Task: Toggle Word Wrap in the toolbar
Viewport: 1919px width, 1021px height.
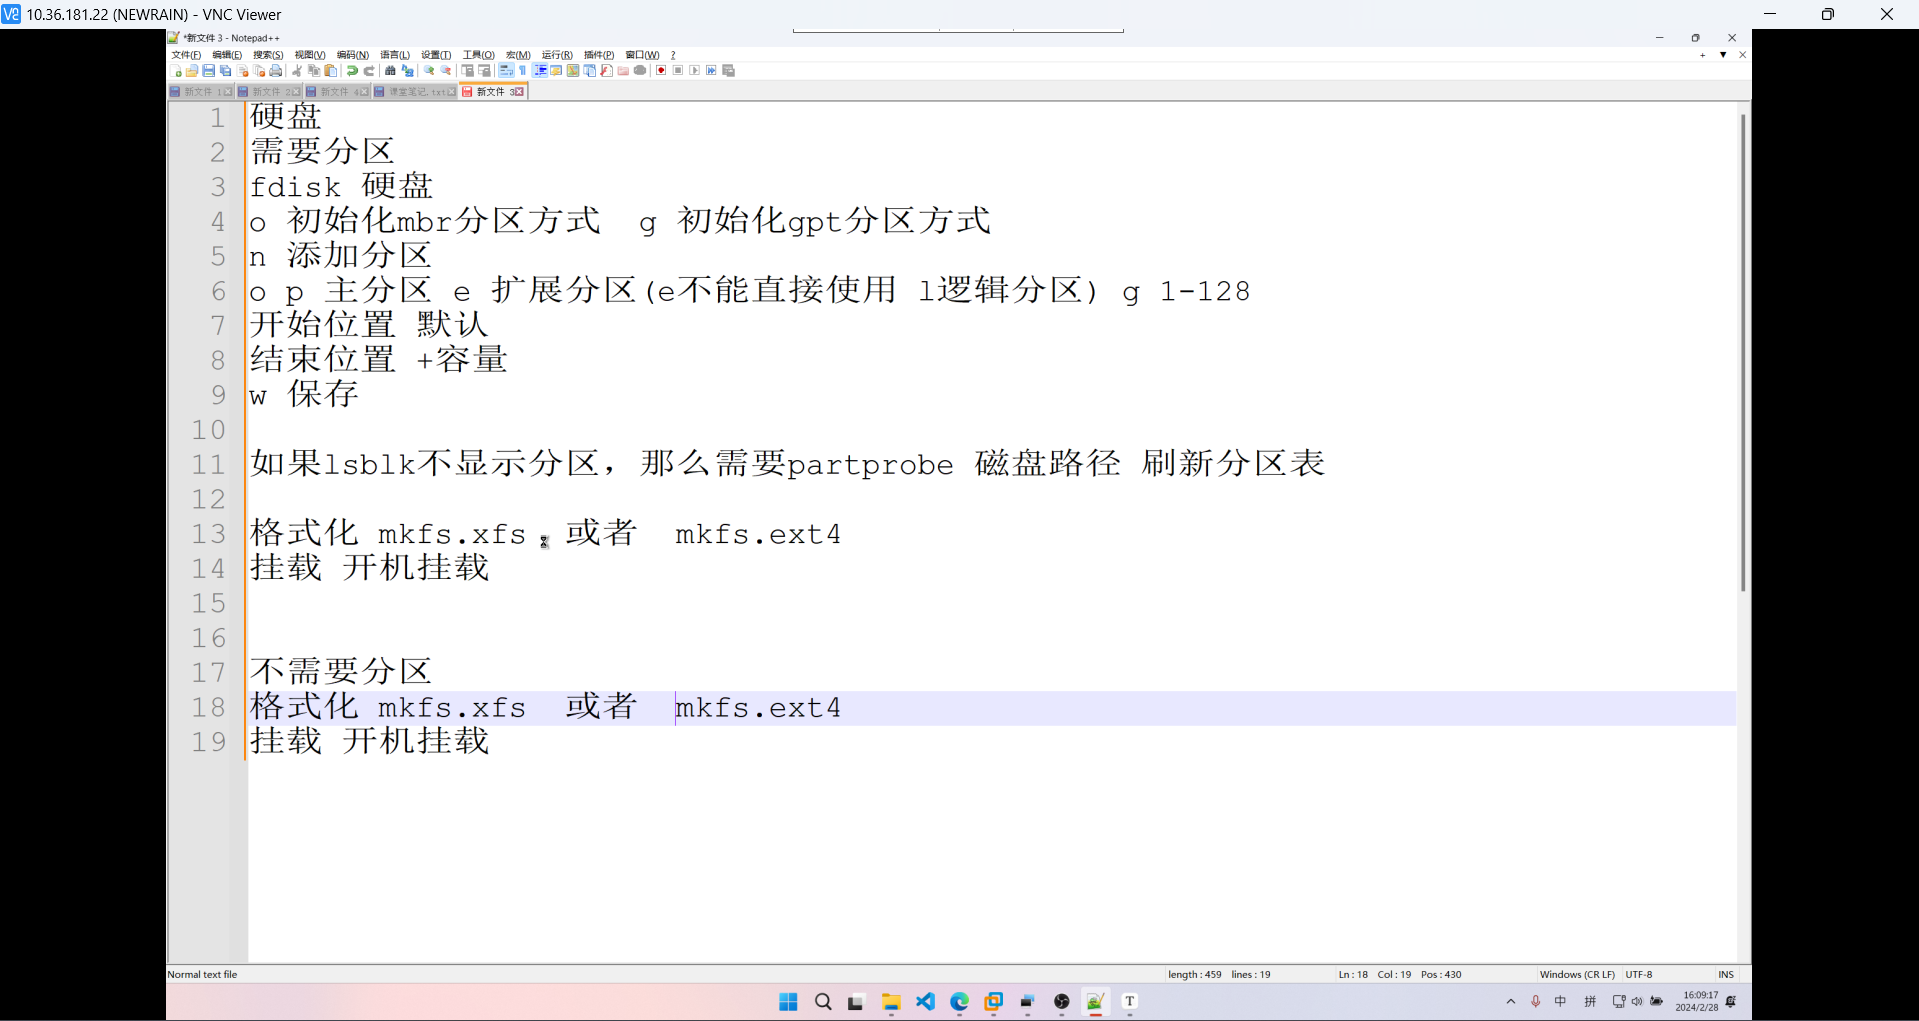Action: [506, 71]
